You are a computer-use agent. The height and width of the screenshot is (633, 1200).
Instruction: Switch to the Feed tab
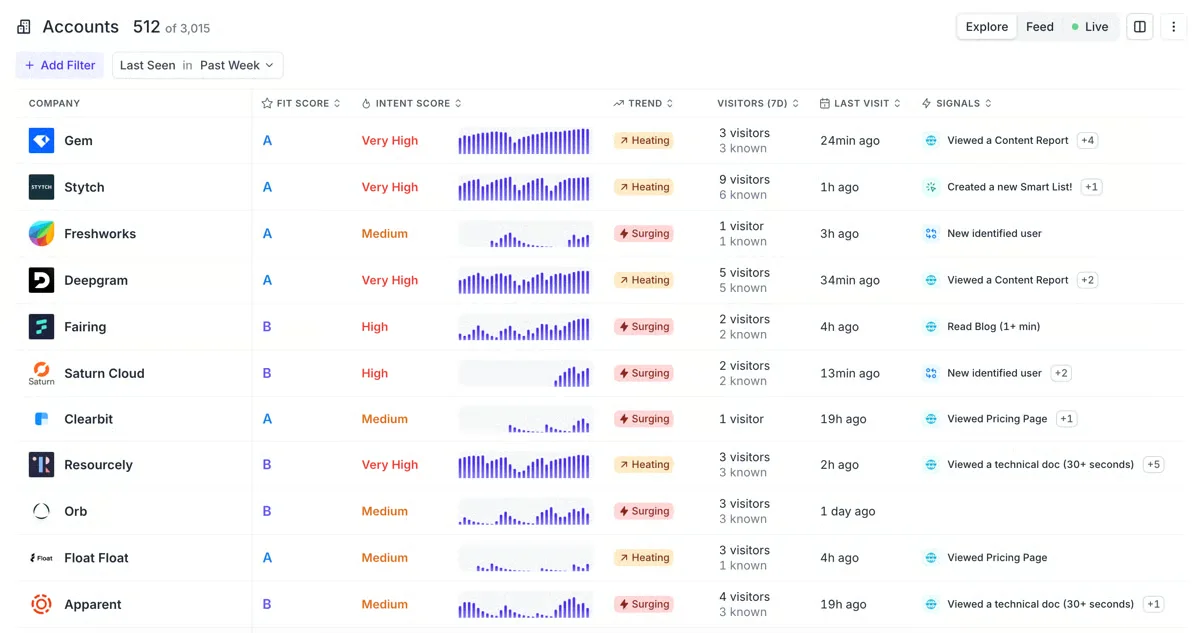(x=1039, y=27)
